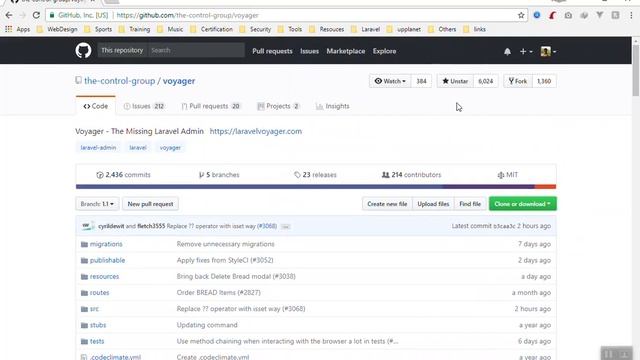Open the Pull requests repository tab

coord(211,106)
